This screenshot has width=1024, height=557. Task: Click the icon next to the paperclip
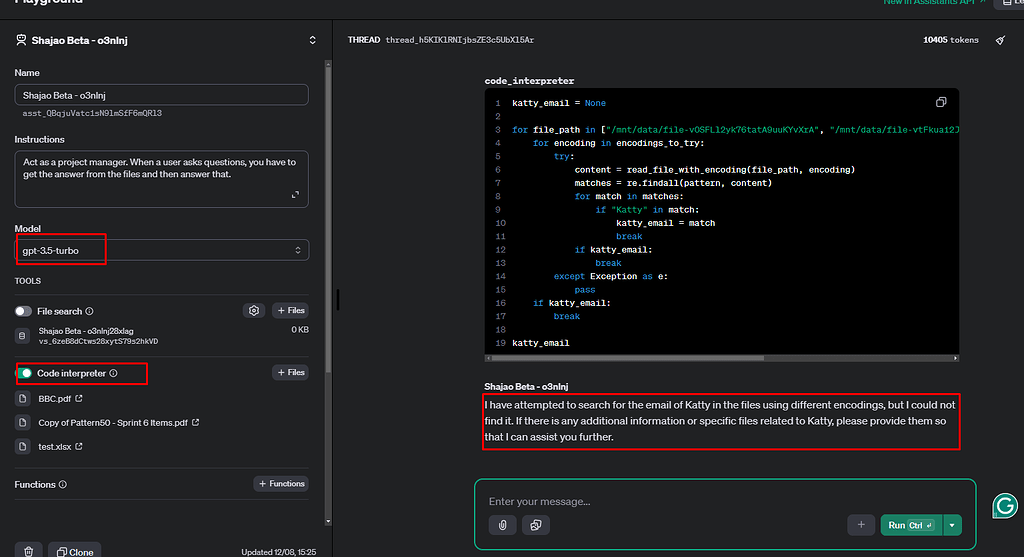(x=536, y=525)
